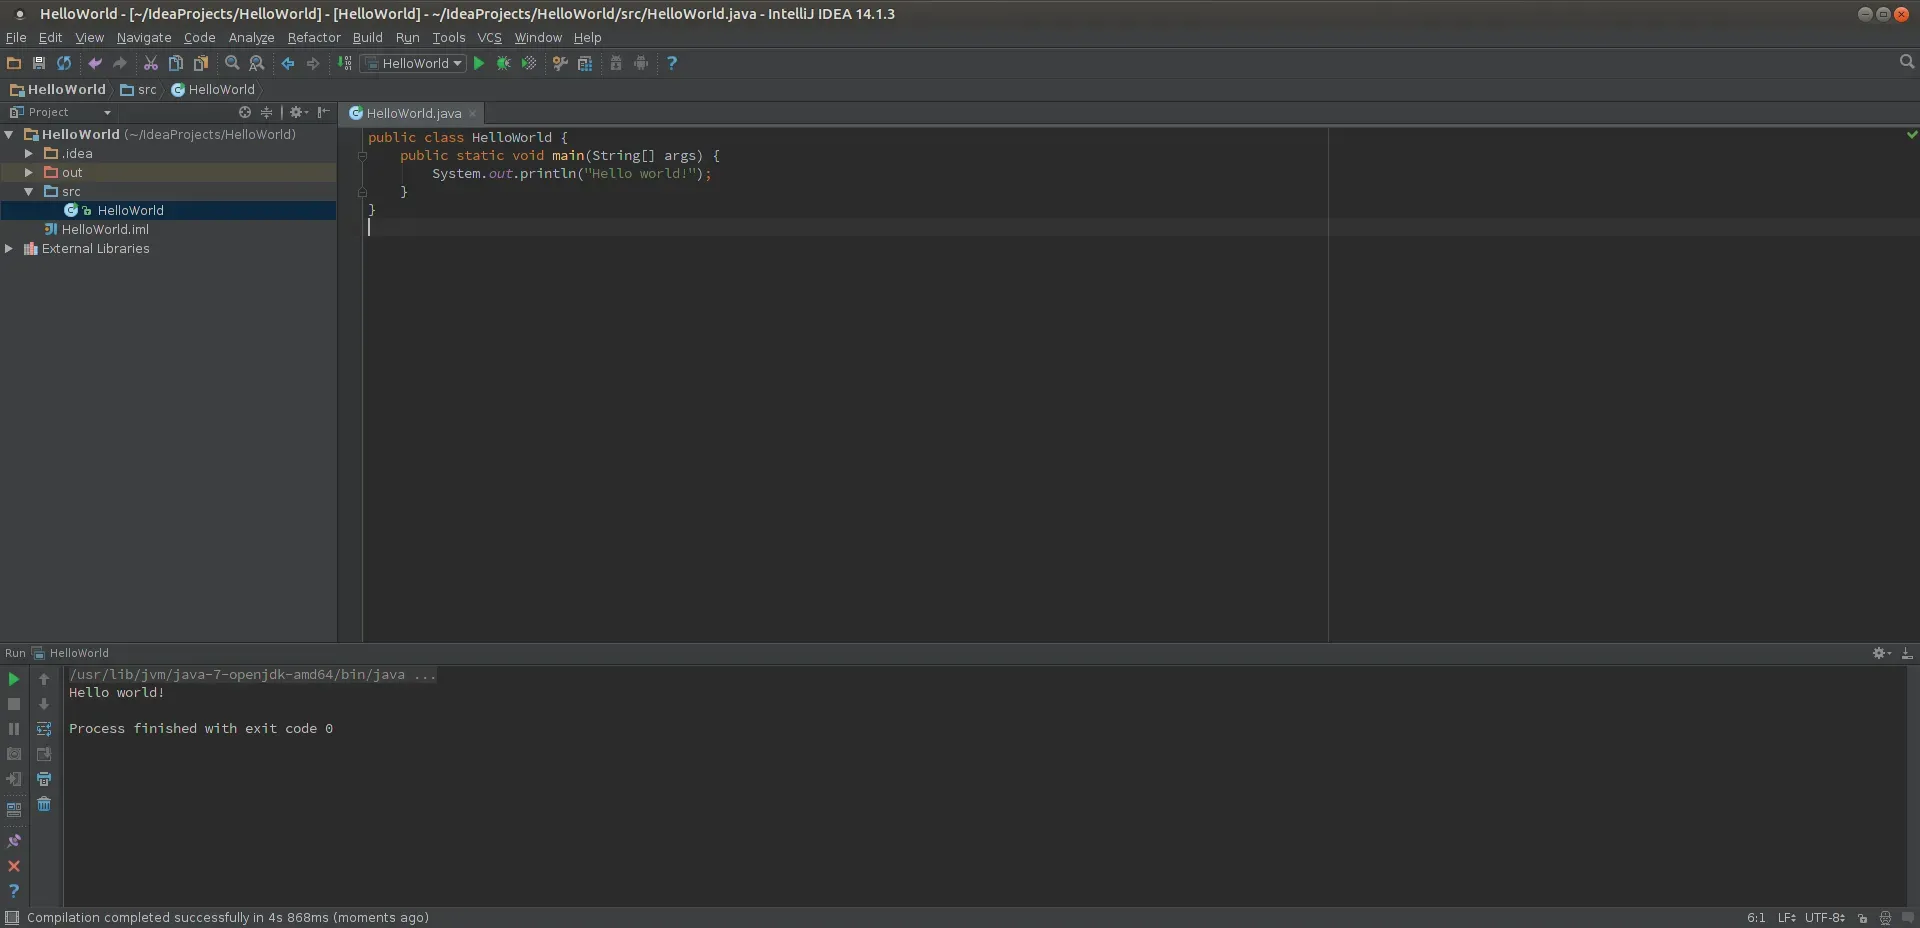Open the File menu

[16, 37]
